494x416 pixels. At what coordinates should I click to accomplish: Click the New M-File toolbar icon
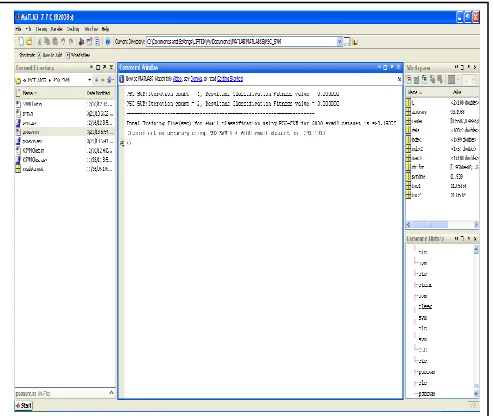(x=21, y=42)
